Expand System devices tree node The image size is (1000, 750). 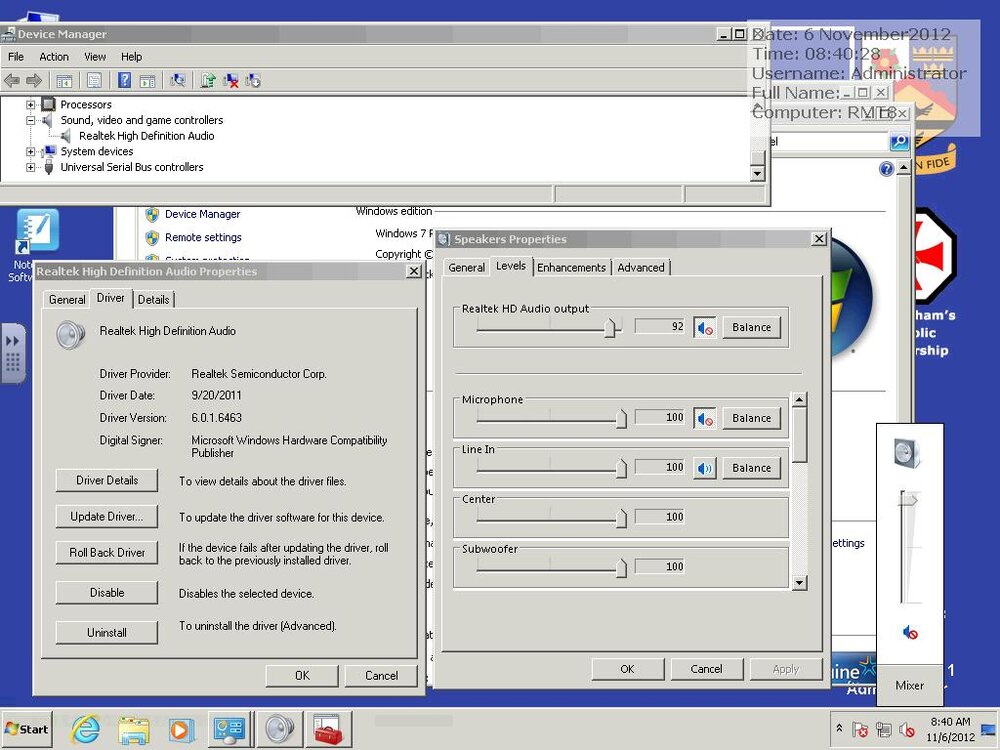(30, 151)
